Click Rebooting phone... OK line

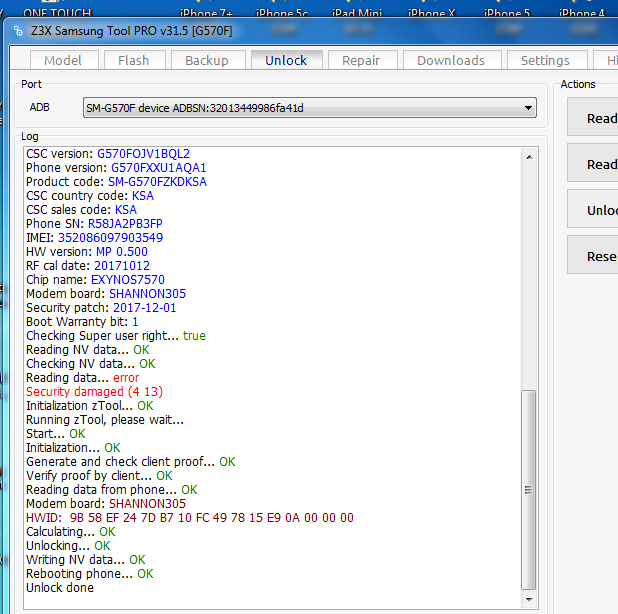coord(89,574)
